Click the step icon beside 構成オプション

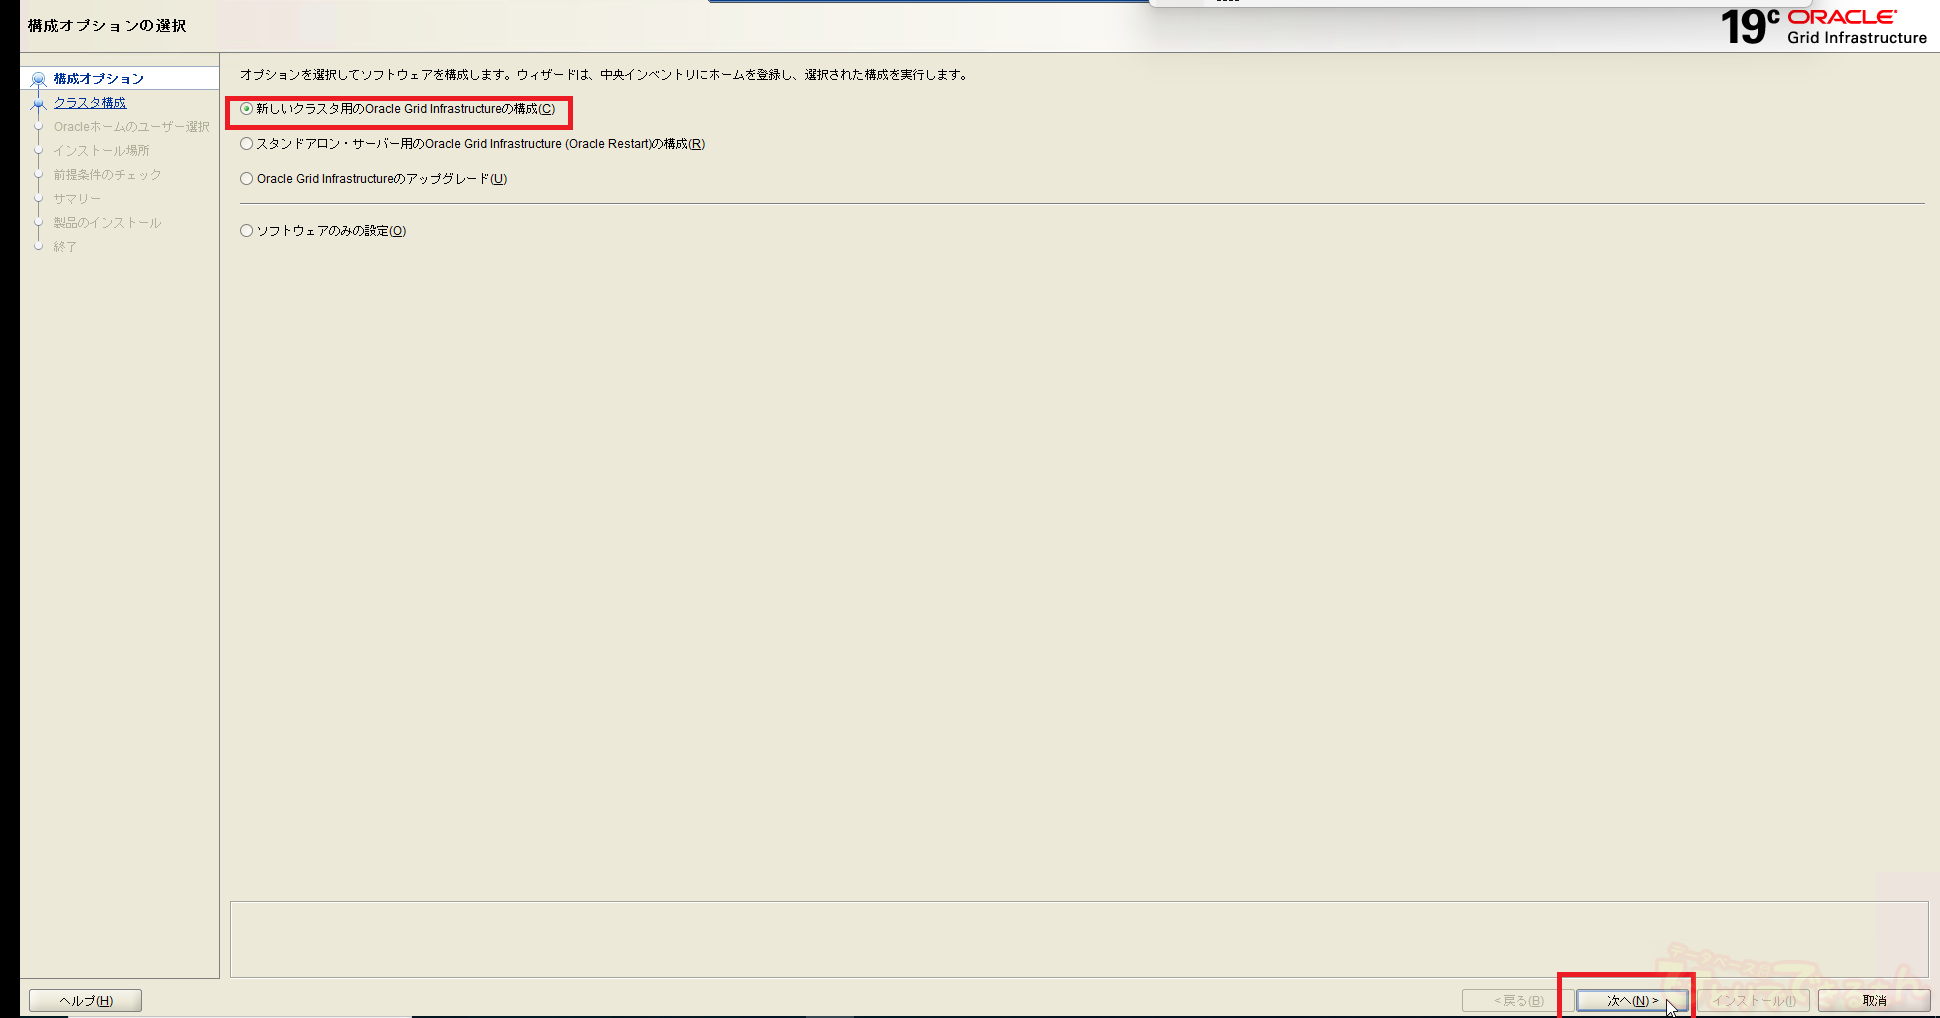click(39, 79)
